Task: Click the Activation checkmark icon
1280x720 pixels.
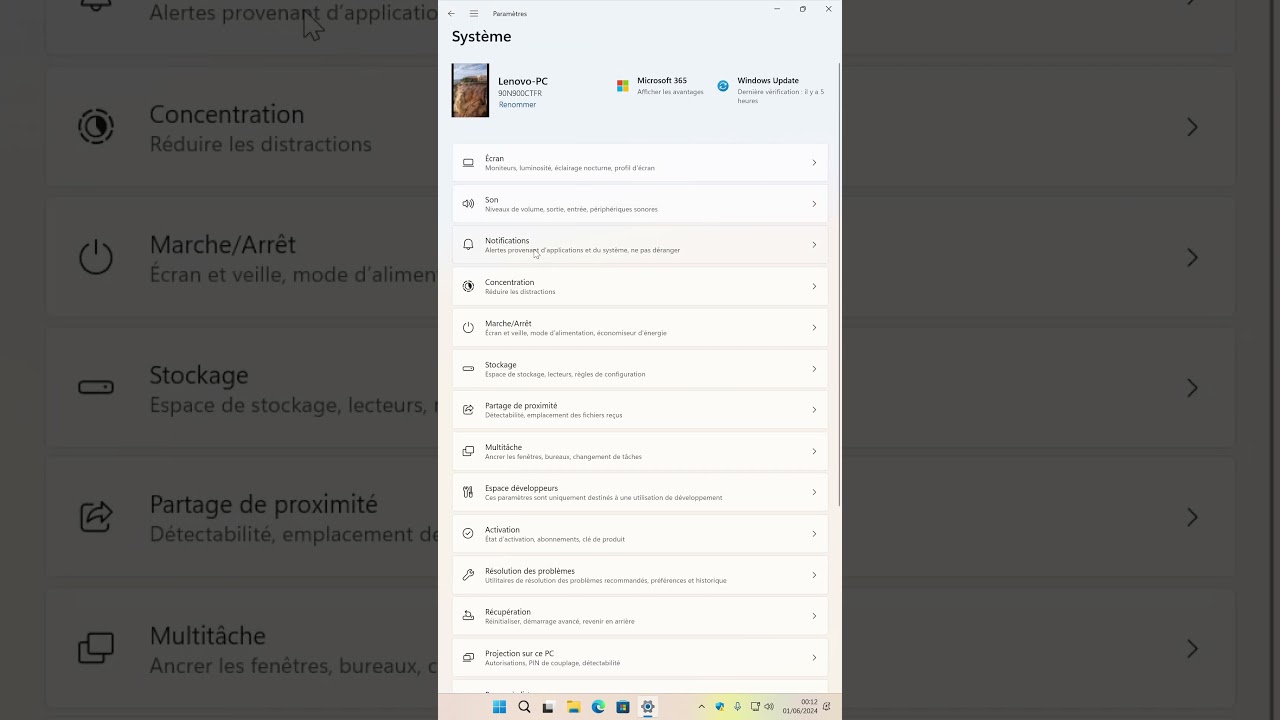Action: point(468,534)
